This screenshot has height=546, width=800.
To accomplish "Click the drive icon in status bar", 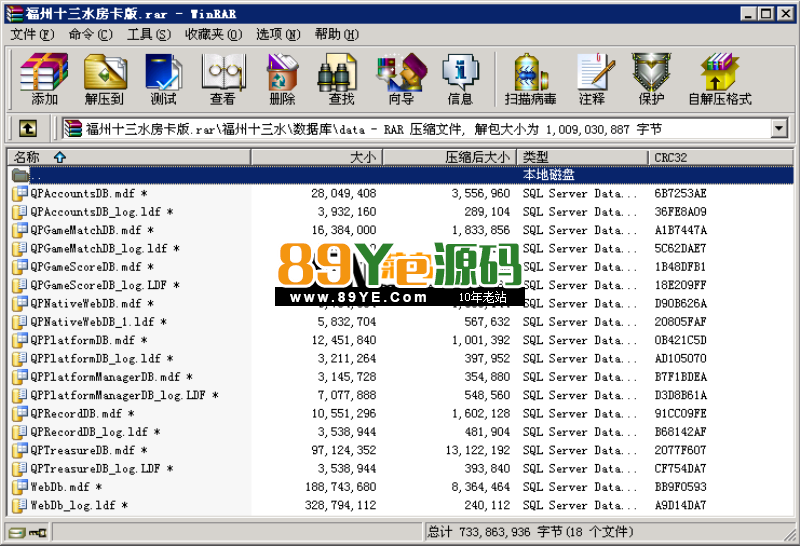I will [17, 533].
